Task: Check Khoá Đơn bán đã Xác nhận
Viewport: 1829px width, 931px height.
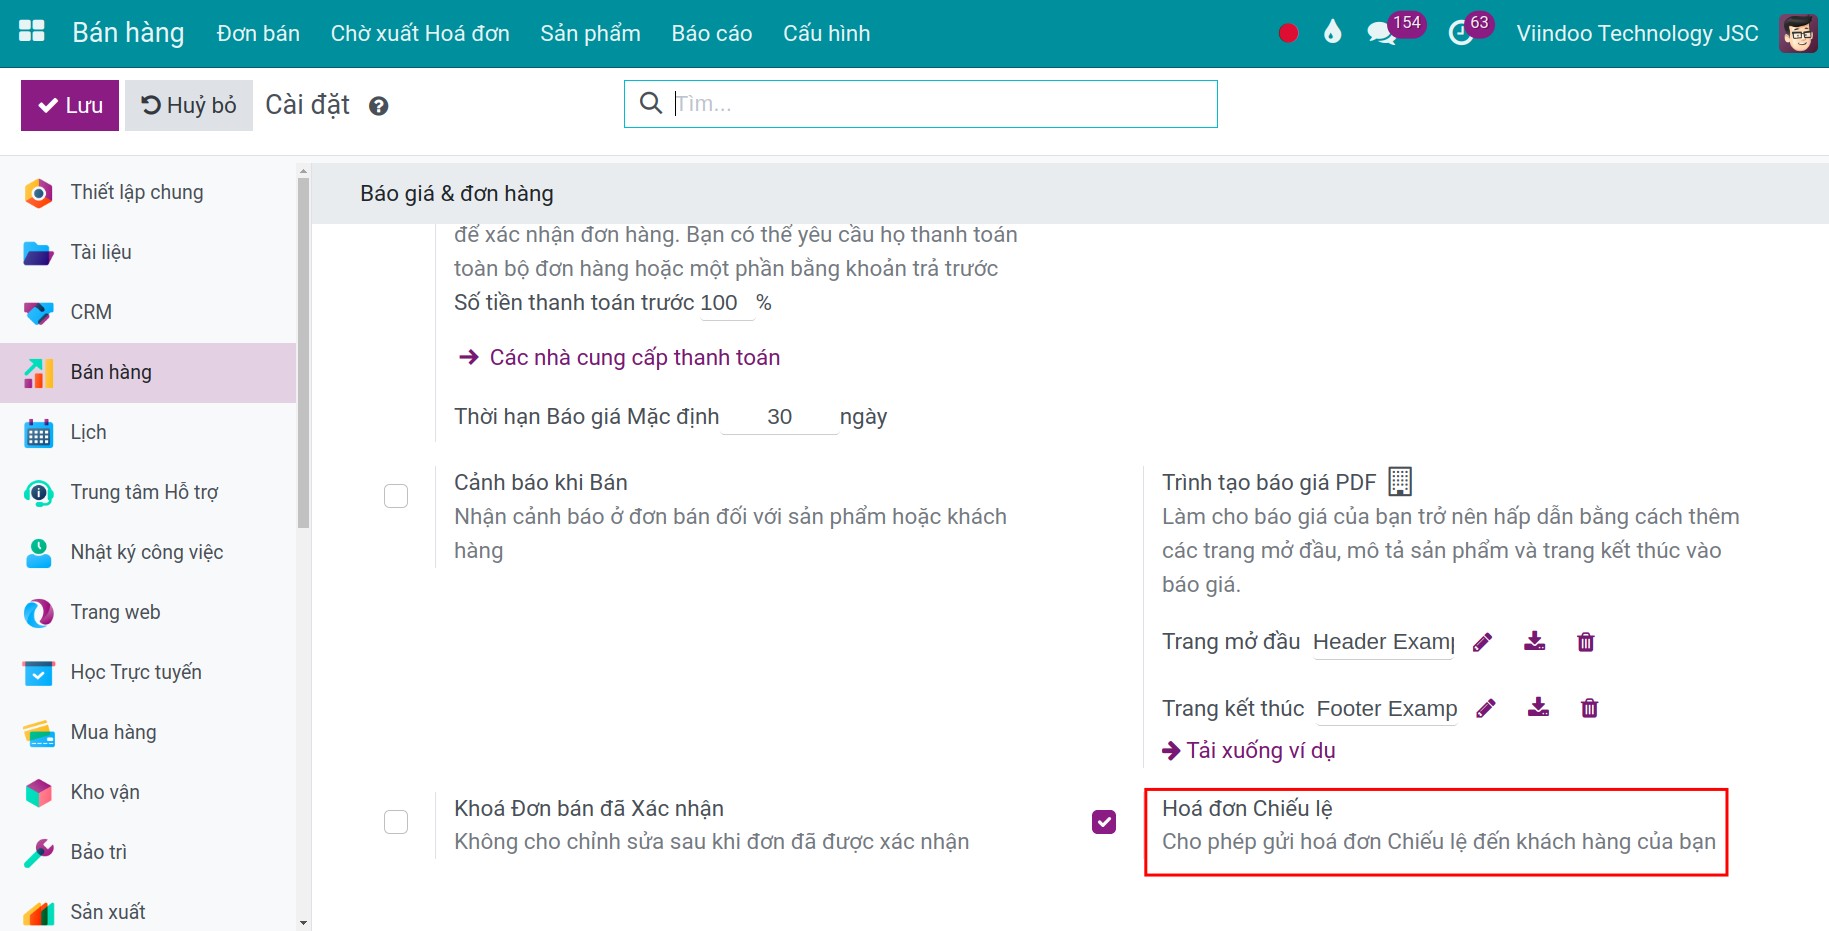Action: (x=396, y=821)
